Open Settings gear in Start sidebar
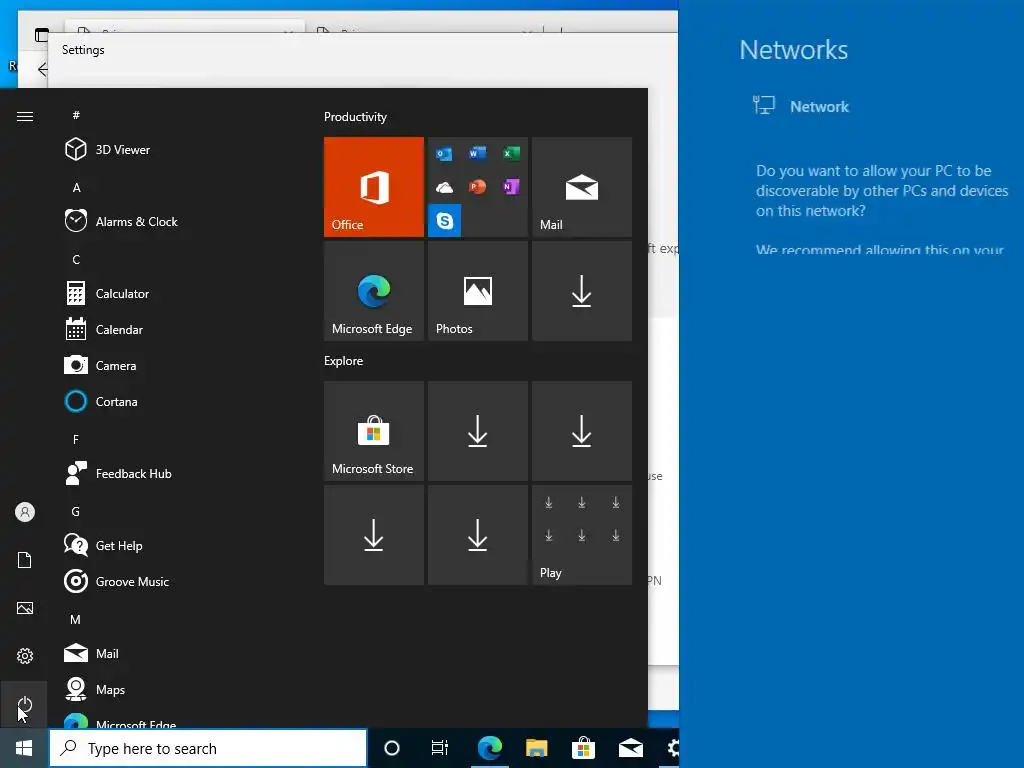The width and height of the screenshot is (1024, 768). tap(25, 656)
